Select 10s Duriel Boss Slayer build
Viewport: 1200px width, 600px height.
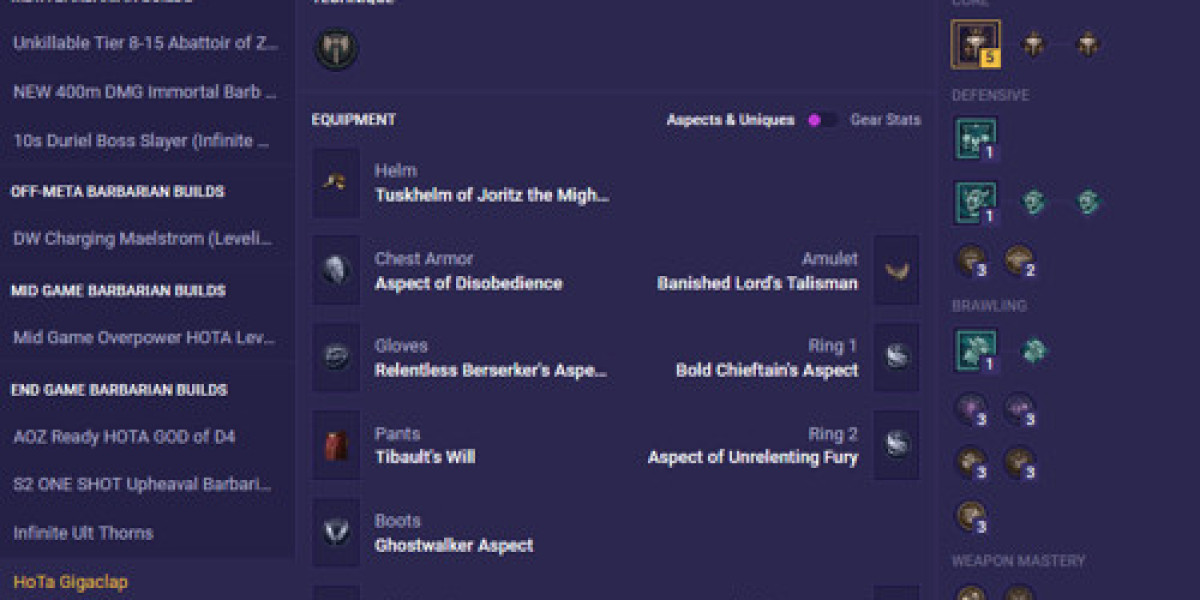(x=141, y=141)
